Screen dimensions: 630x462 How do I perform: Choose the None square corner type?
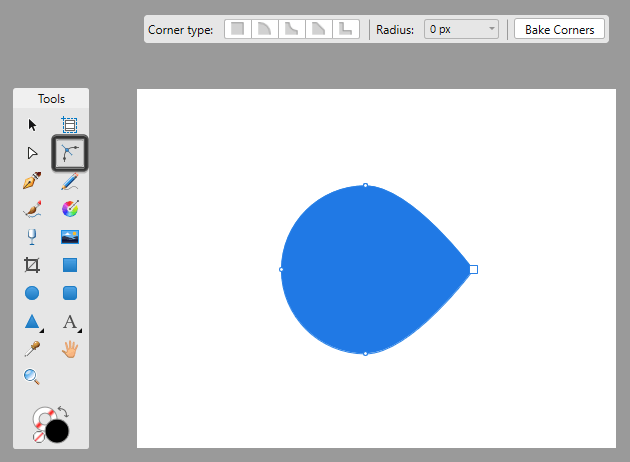[x=237, y=29]
